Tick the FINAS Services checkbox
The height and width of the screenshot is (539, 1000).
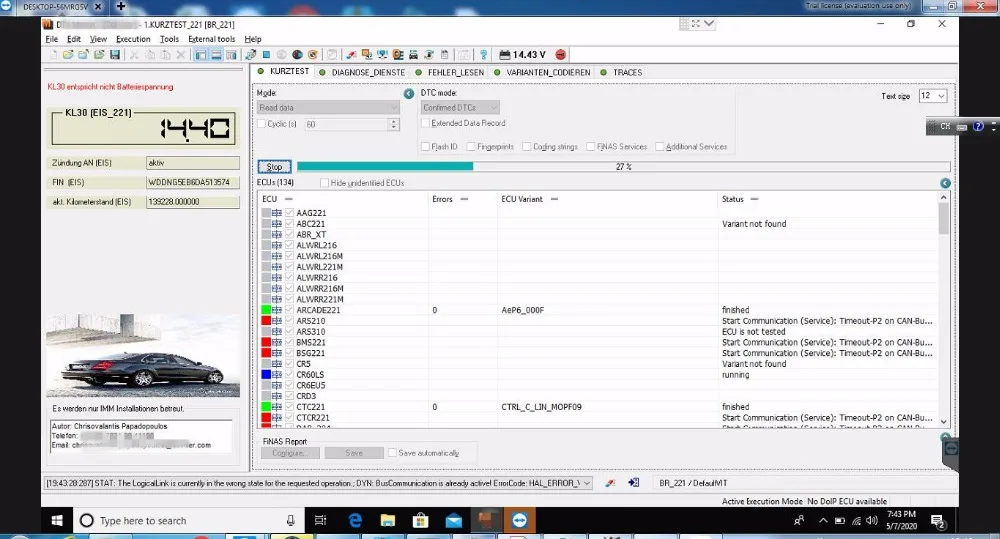[591, 147]
